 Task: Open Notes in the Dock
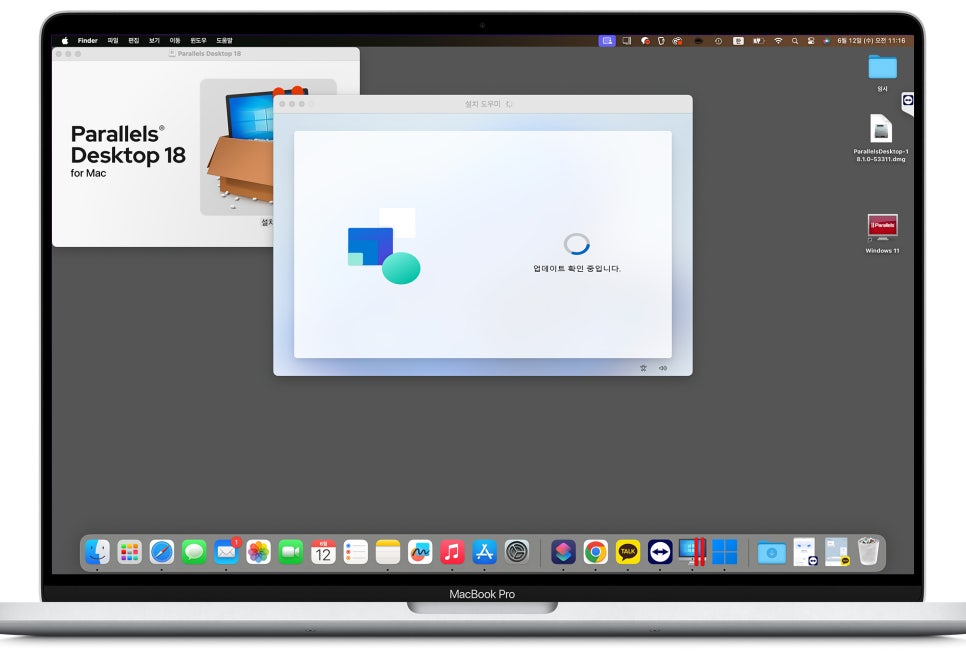pos(388,552)
